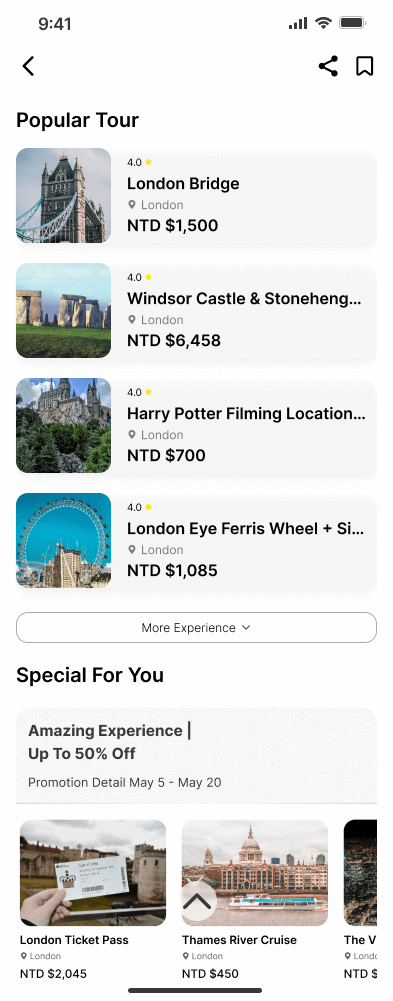Open the London Ticket Pass image
Viewport: 393px width, 1001px height.
click(93, 873)
